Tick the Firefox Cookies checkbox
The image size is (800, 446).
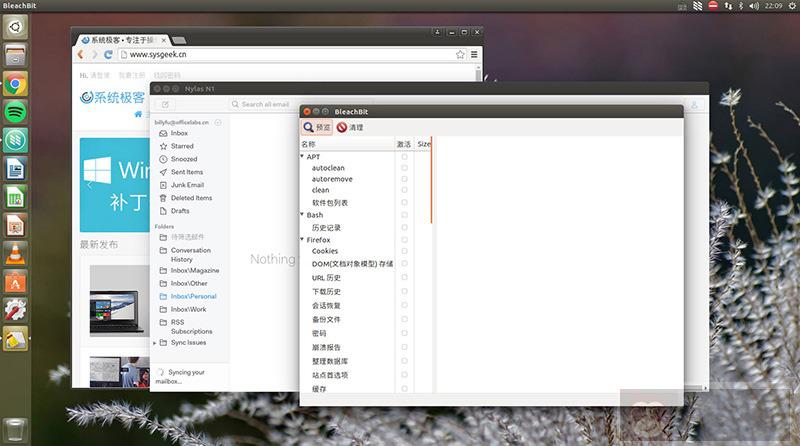[x=404, y=251]
